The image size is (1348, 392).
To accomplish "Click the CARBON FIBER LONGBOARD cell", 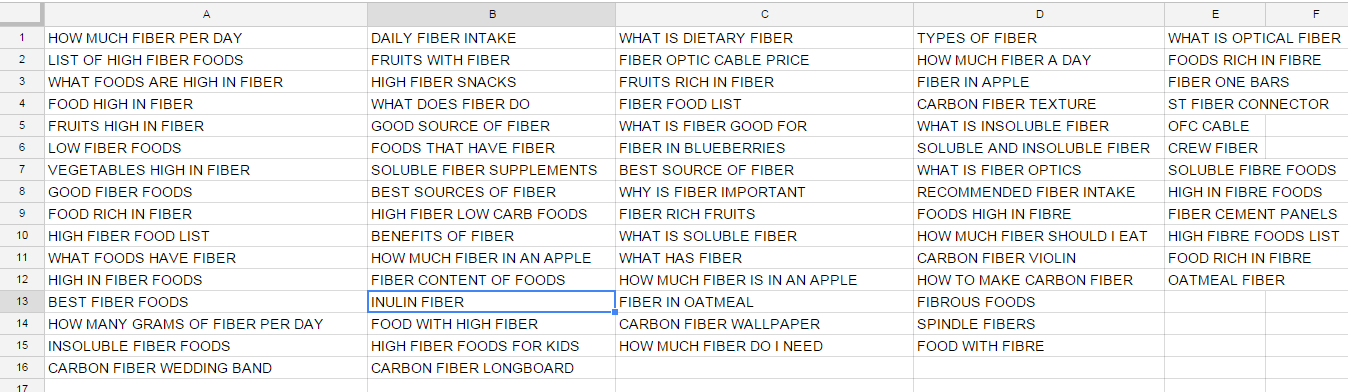I will pyautogui.click(x=491, y=368).
